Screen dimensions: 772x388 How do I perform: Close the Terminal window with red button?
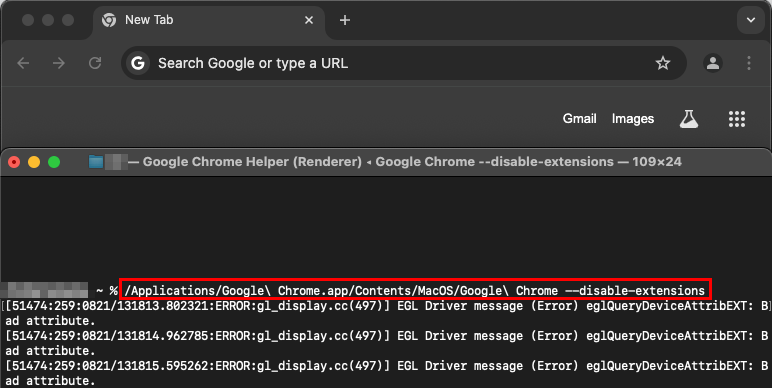(x=14, y=162)
